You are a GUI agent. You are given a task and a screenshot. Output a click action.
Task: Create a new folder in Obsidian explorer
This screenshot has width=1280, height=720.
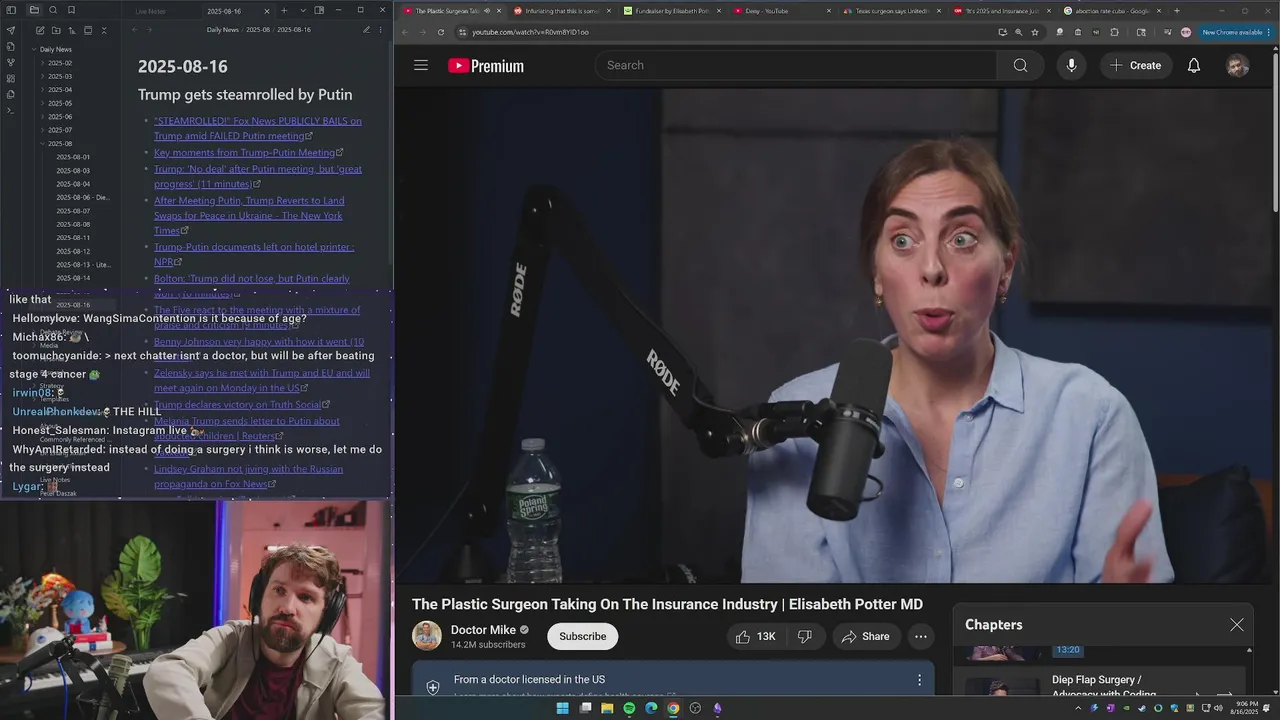click(56, 30)
